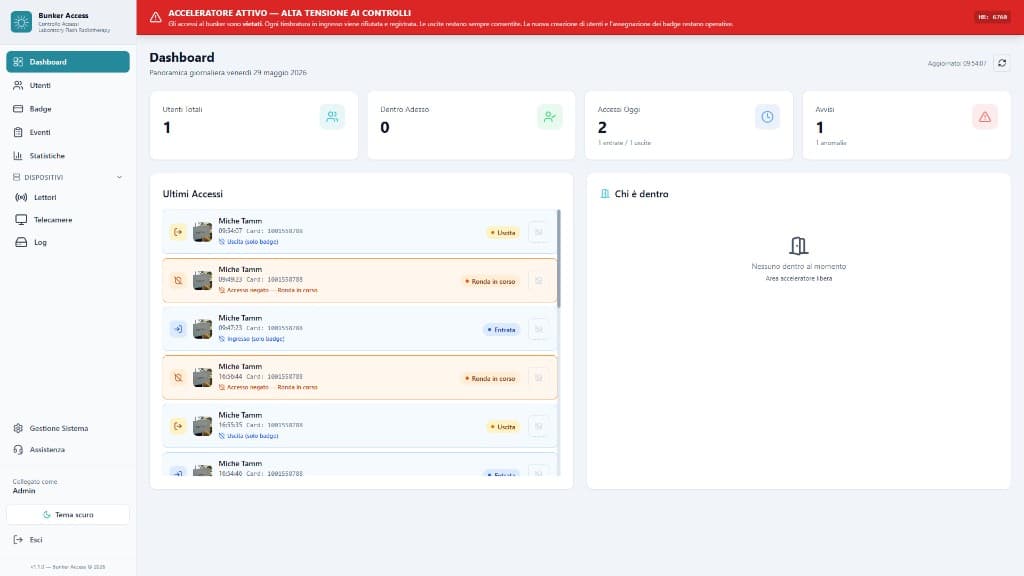Click the Ultimi Accessi list scrollbar
Screen dimensions: 1024x576
click(558, 259)
